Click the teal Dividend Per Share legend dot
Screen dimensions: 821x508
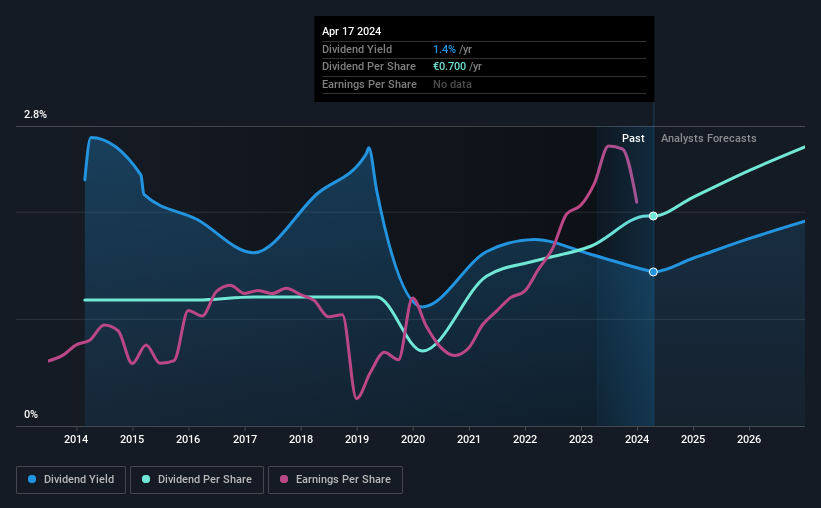click(x=146, y=479)
